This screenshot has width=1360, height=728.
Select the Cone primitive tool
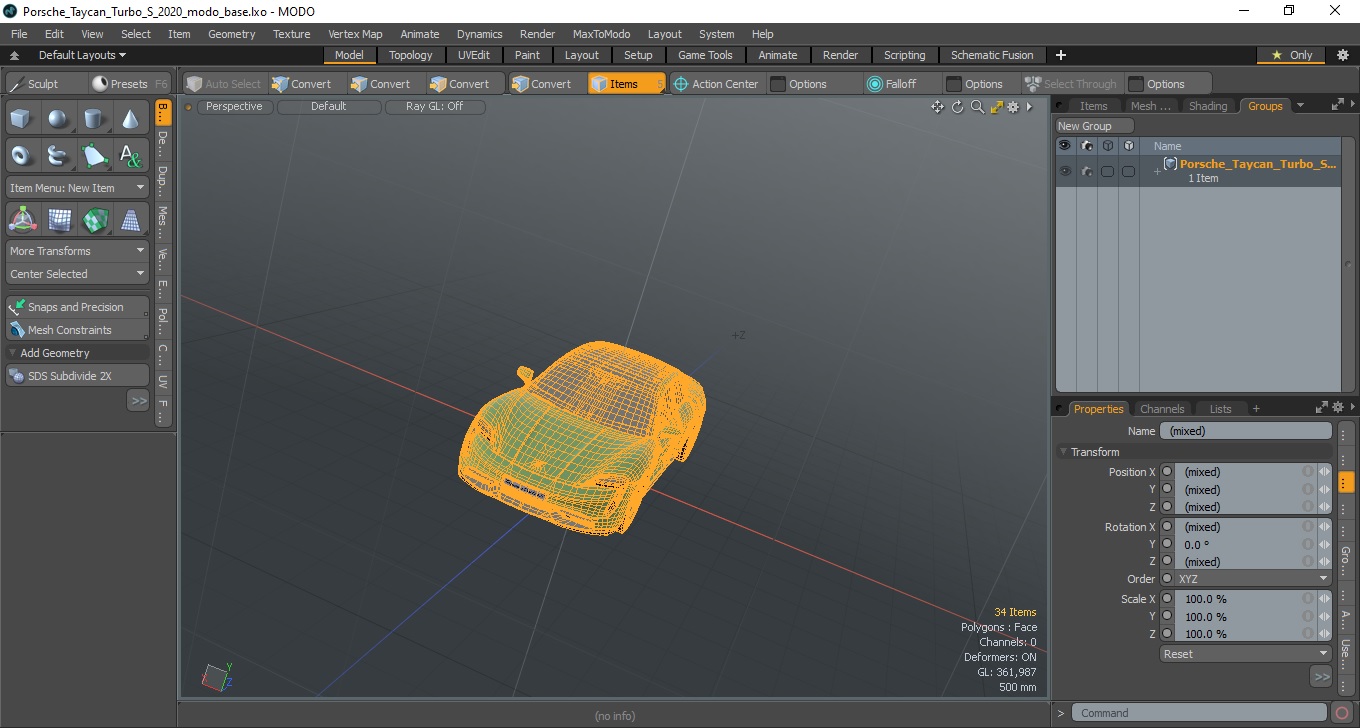(x=131, y=120)
